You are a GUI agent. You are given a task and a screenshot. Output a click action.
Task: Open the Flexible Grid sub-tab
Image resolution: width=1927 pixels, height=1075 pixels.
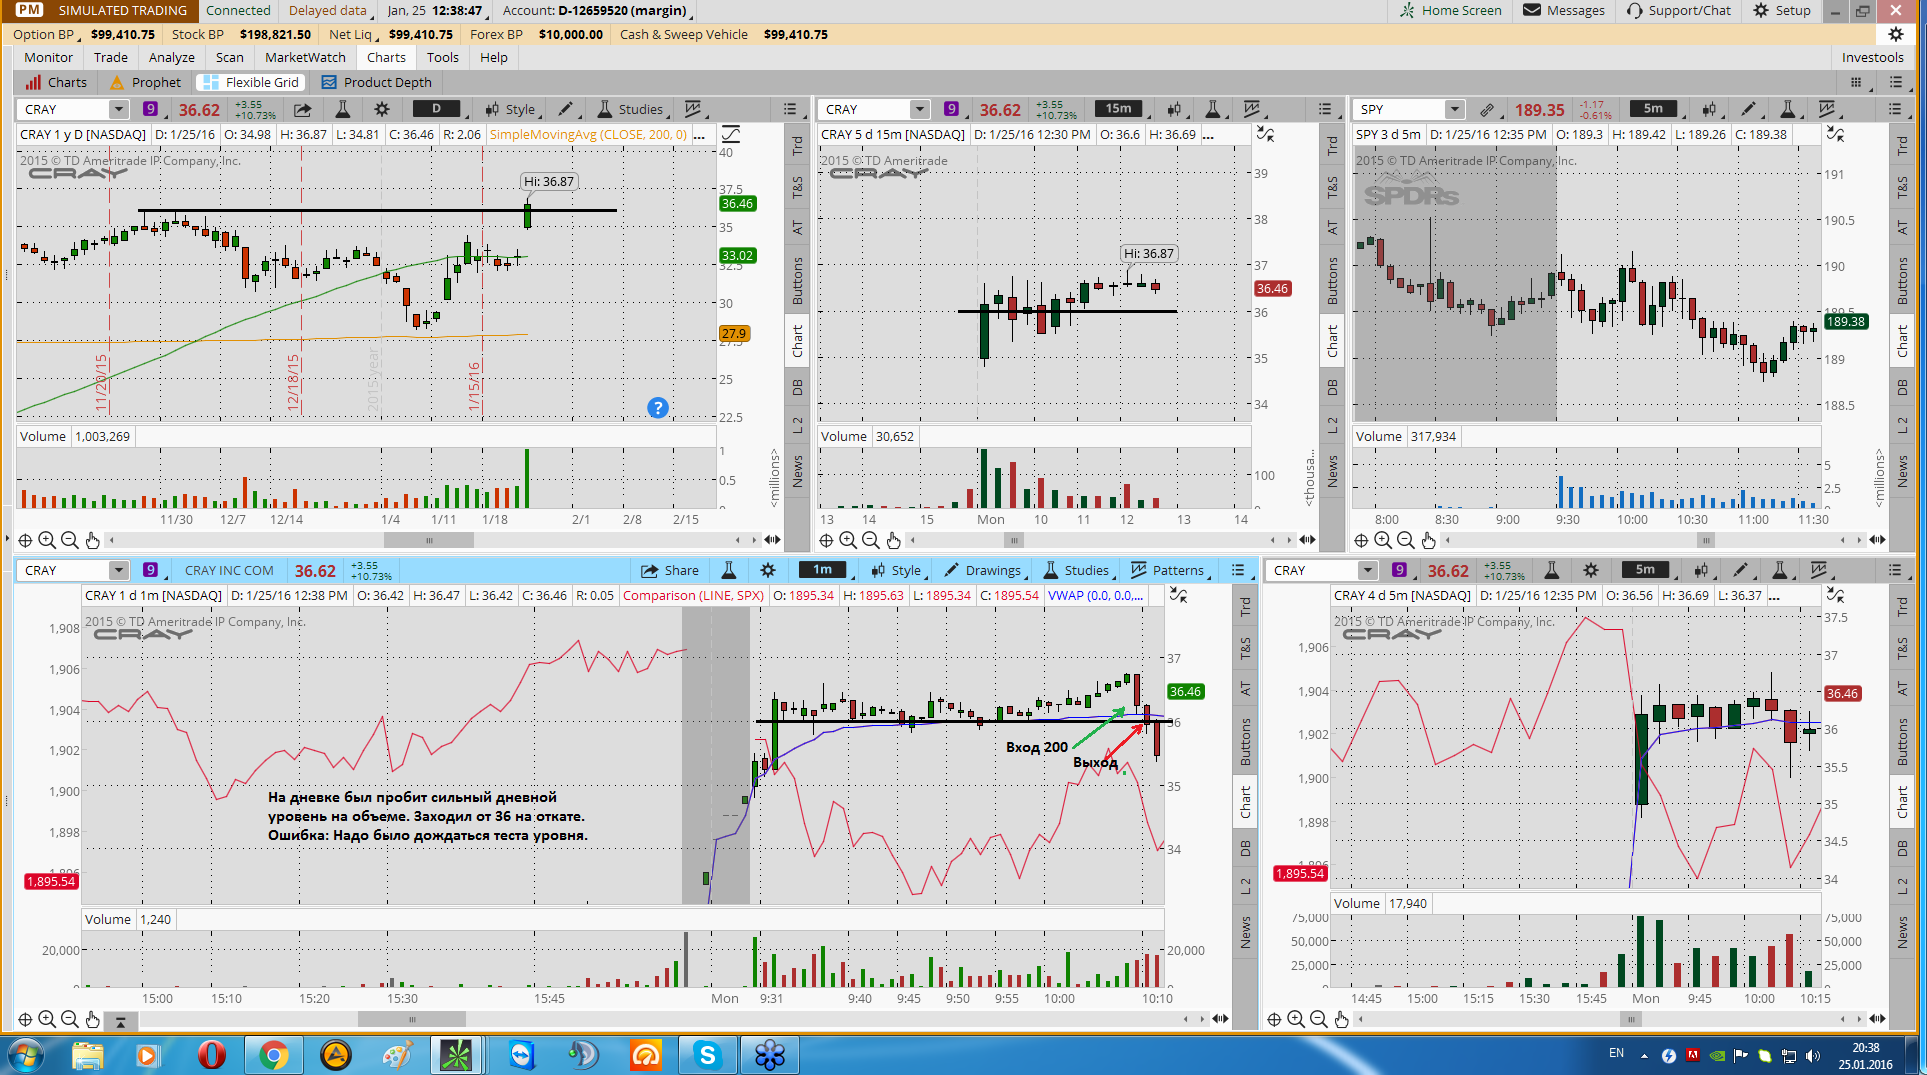[251, 82]
